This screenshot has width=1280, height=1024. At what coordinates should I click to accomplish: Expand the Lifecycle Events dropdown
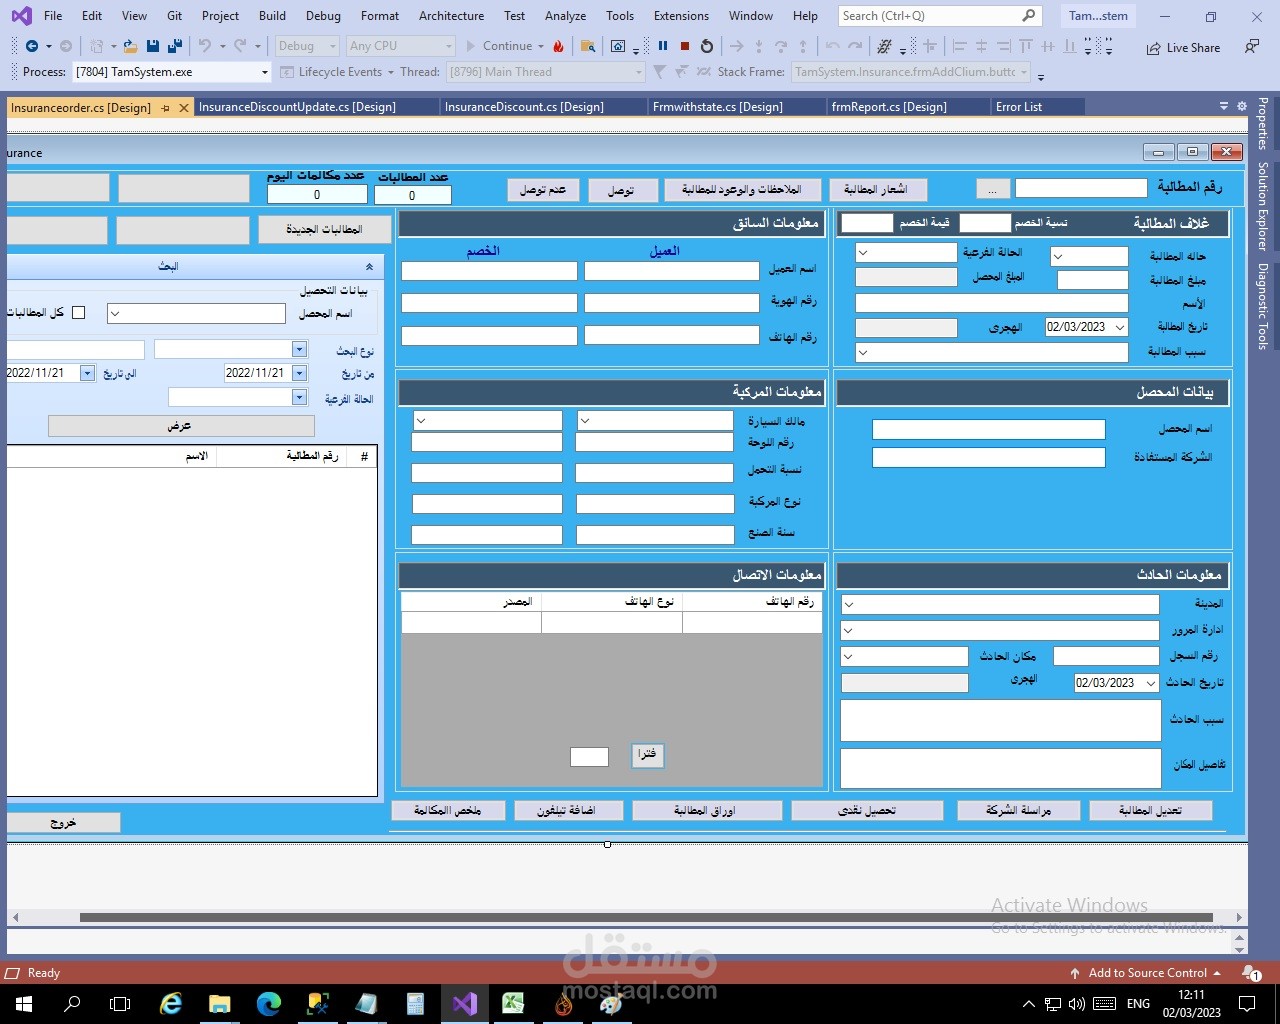391,72
